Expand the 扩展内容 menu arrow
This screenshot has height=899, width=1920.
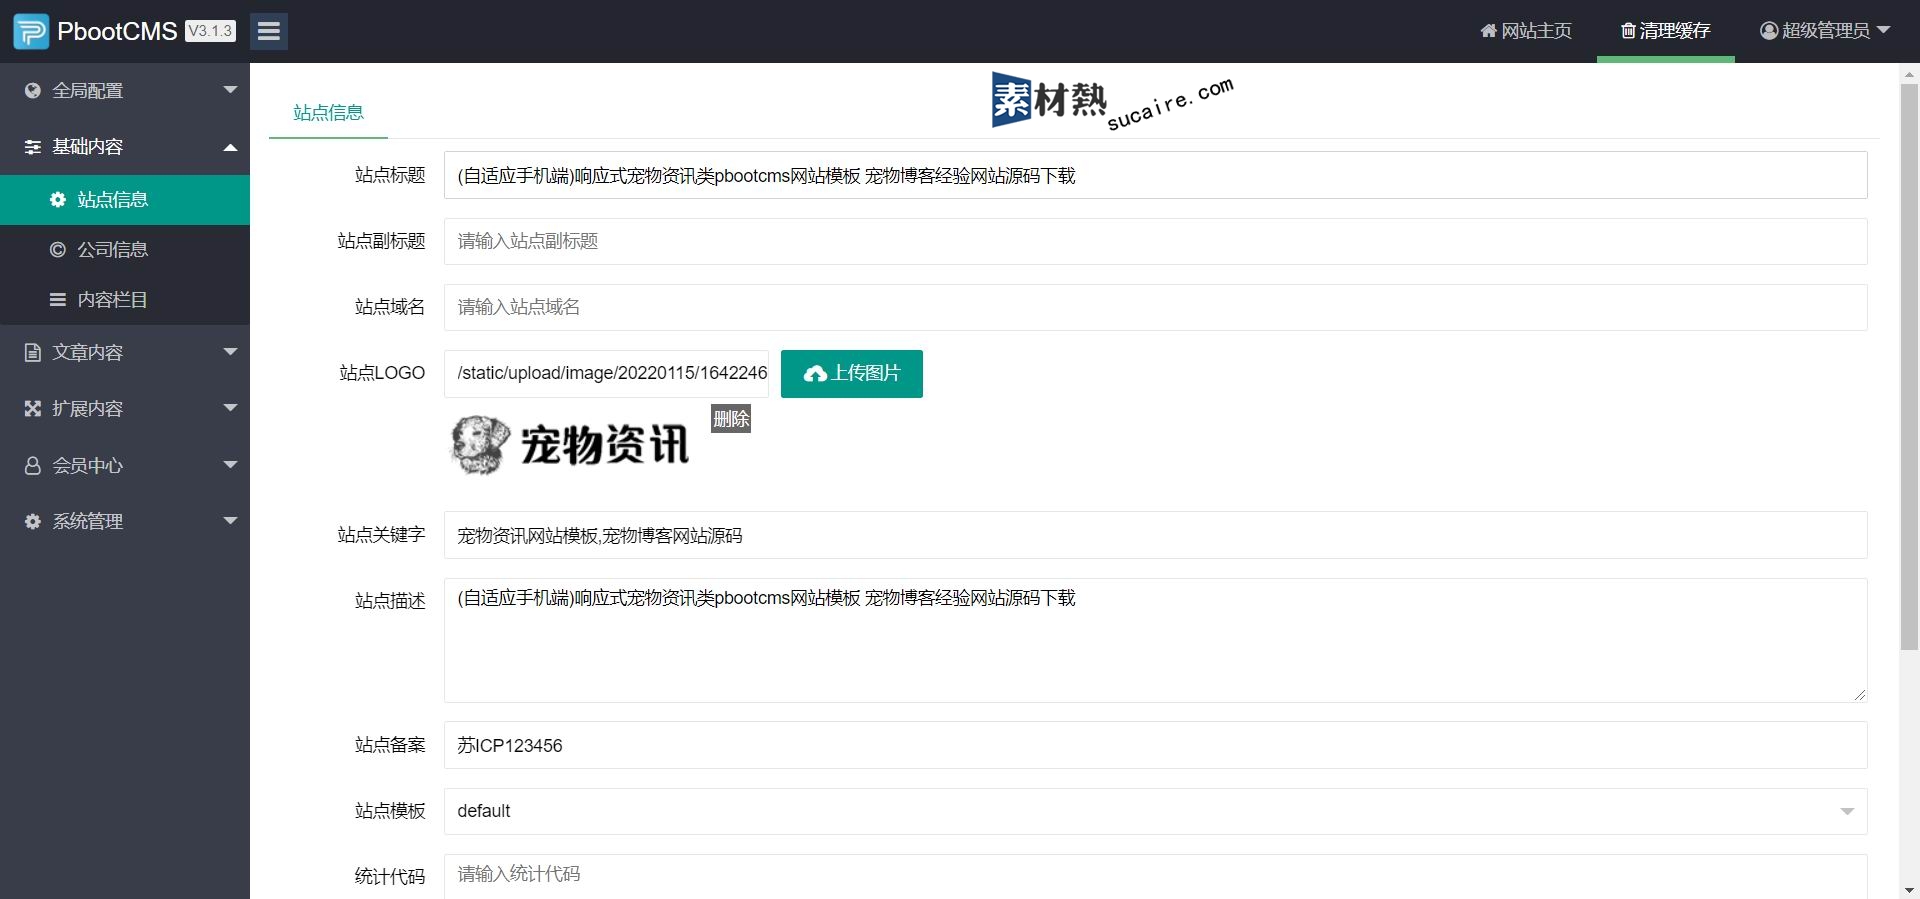230,408
